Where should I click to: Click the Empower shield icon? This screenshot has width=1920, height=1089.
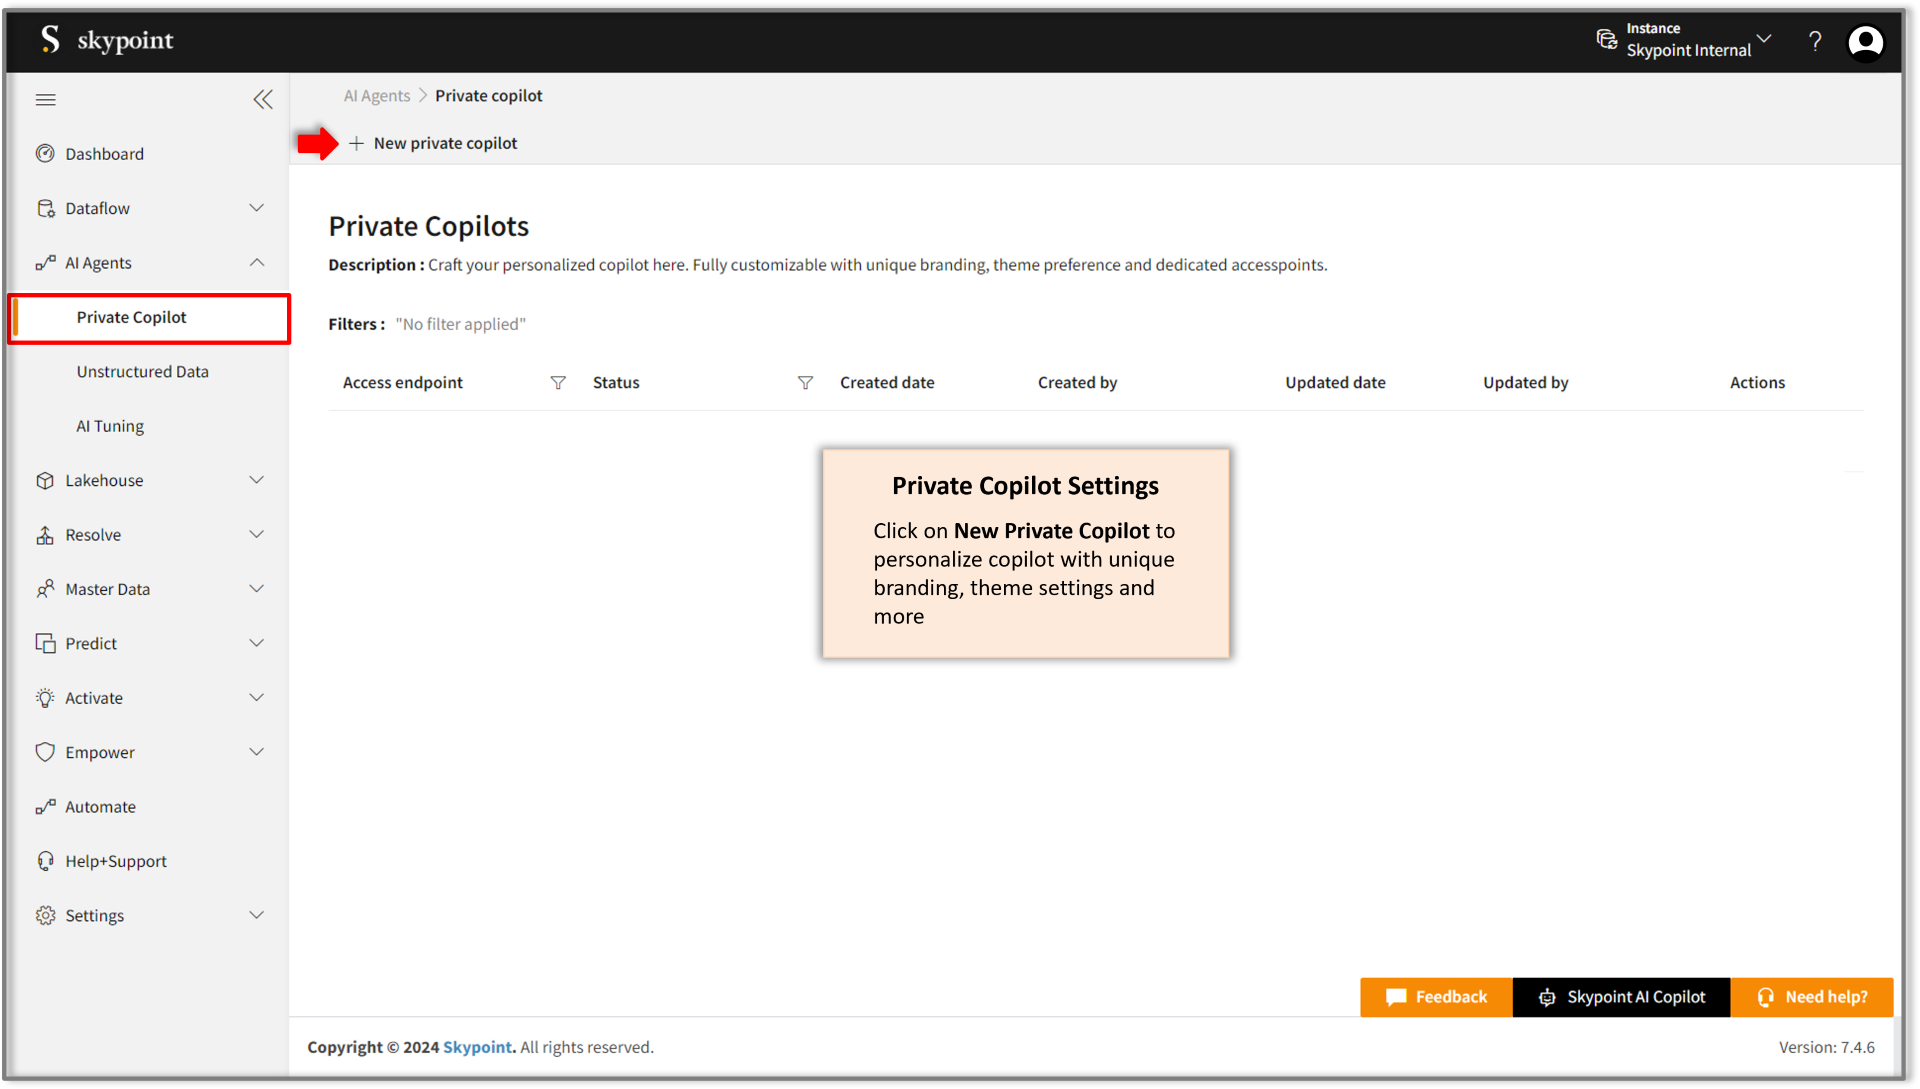(x=45, y=752)
